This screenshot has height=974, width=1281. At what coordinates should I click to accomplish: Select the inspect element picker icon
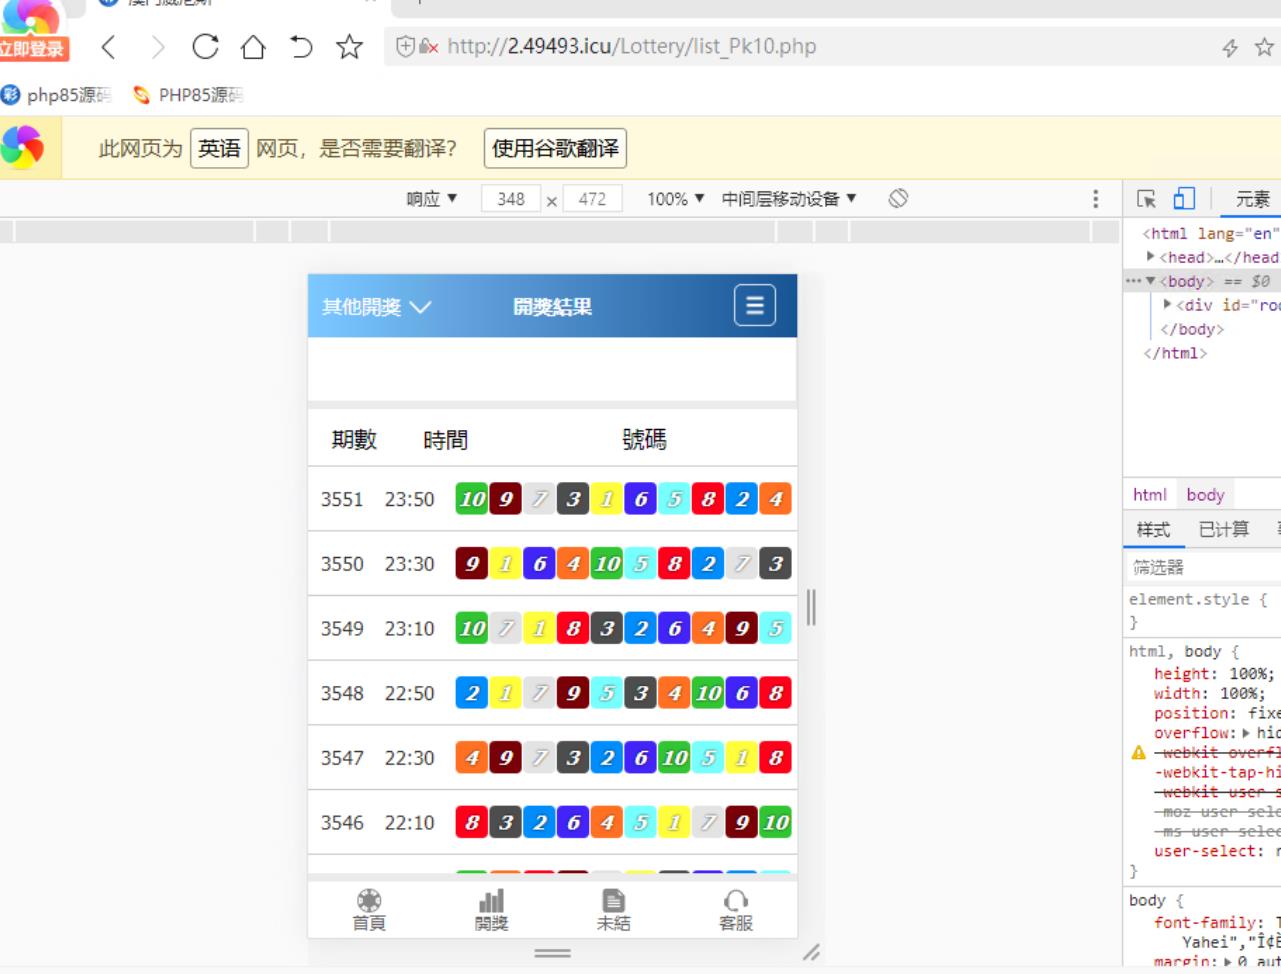1146,199
